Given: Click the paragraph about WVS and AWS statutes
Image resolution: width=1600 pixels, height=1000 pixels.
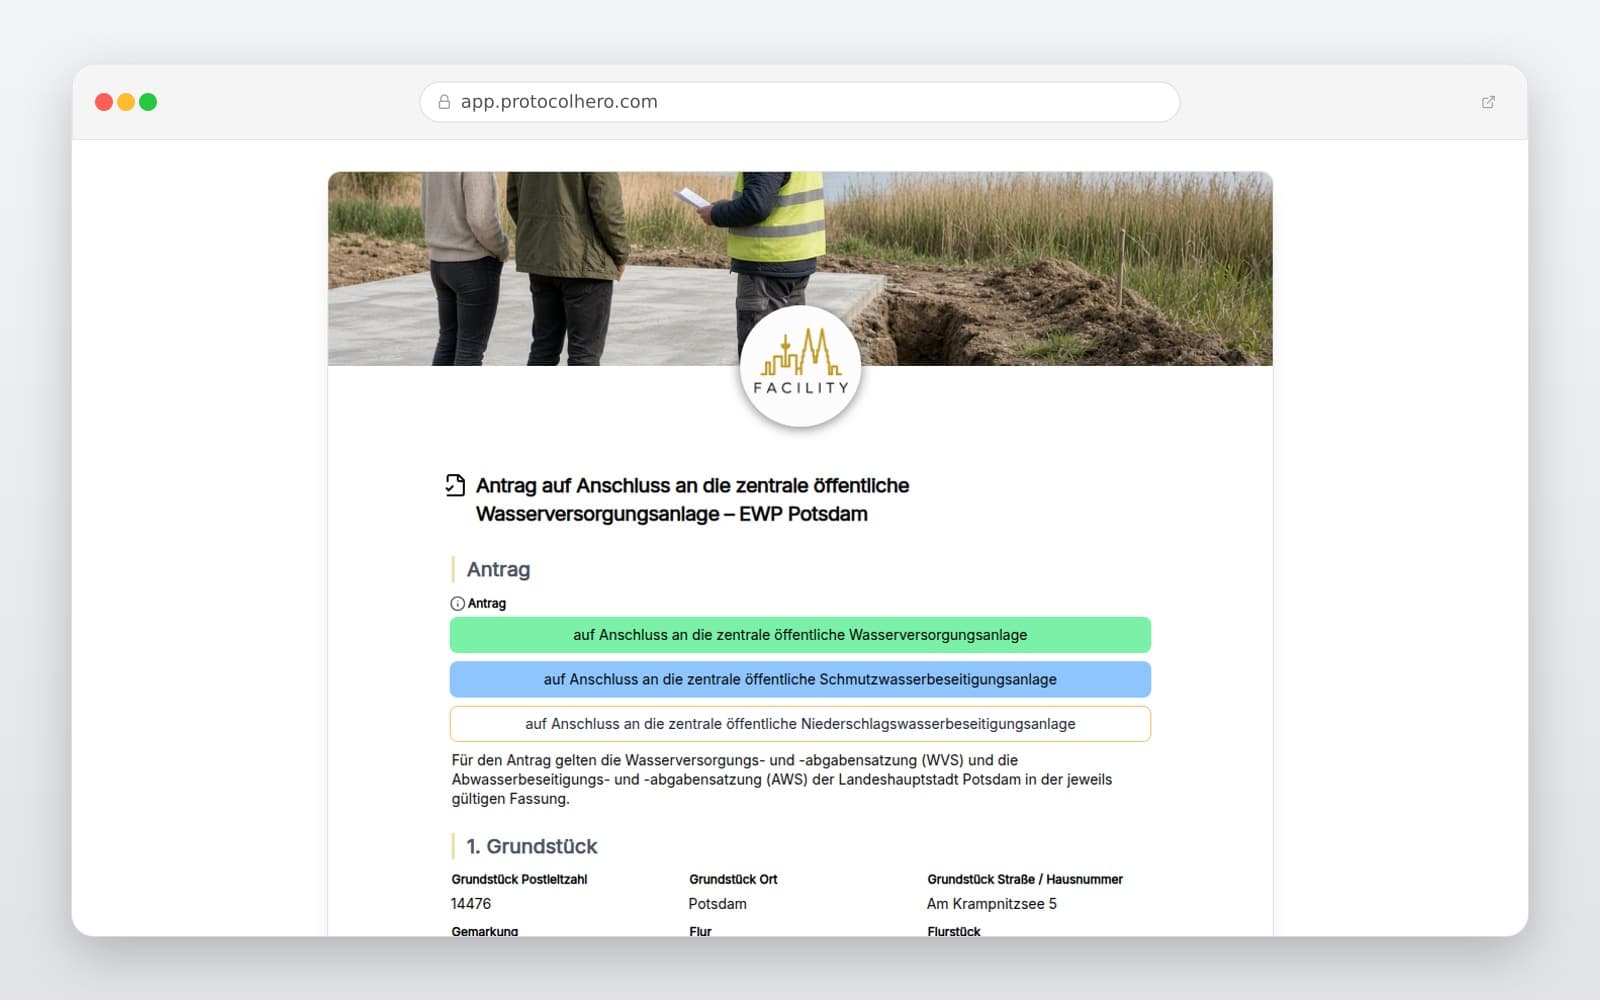Looking at the screenshot, I should tap(781, 780).
